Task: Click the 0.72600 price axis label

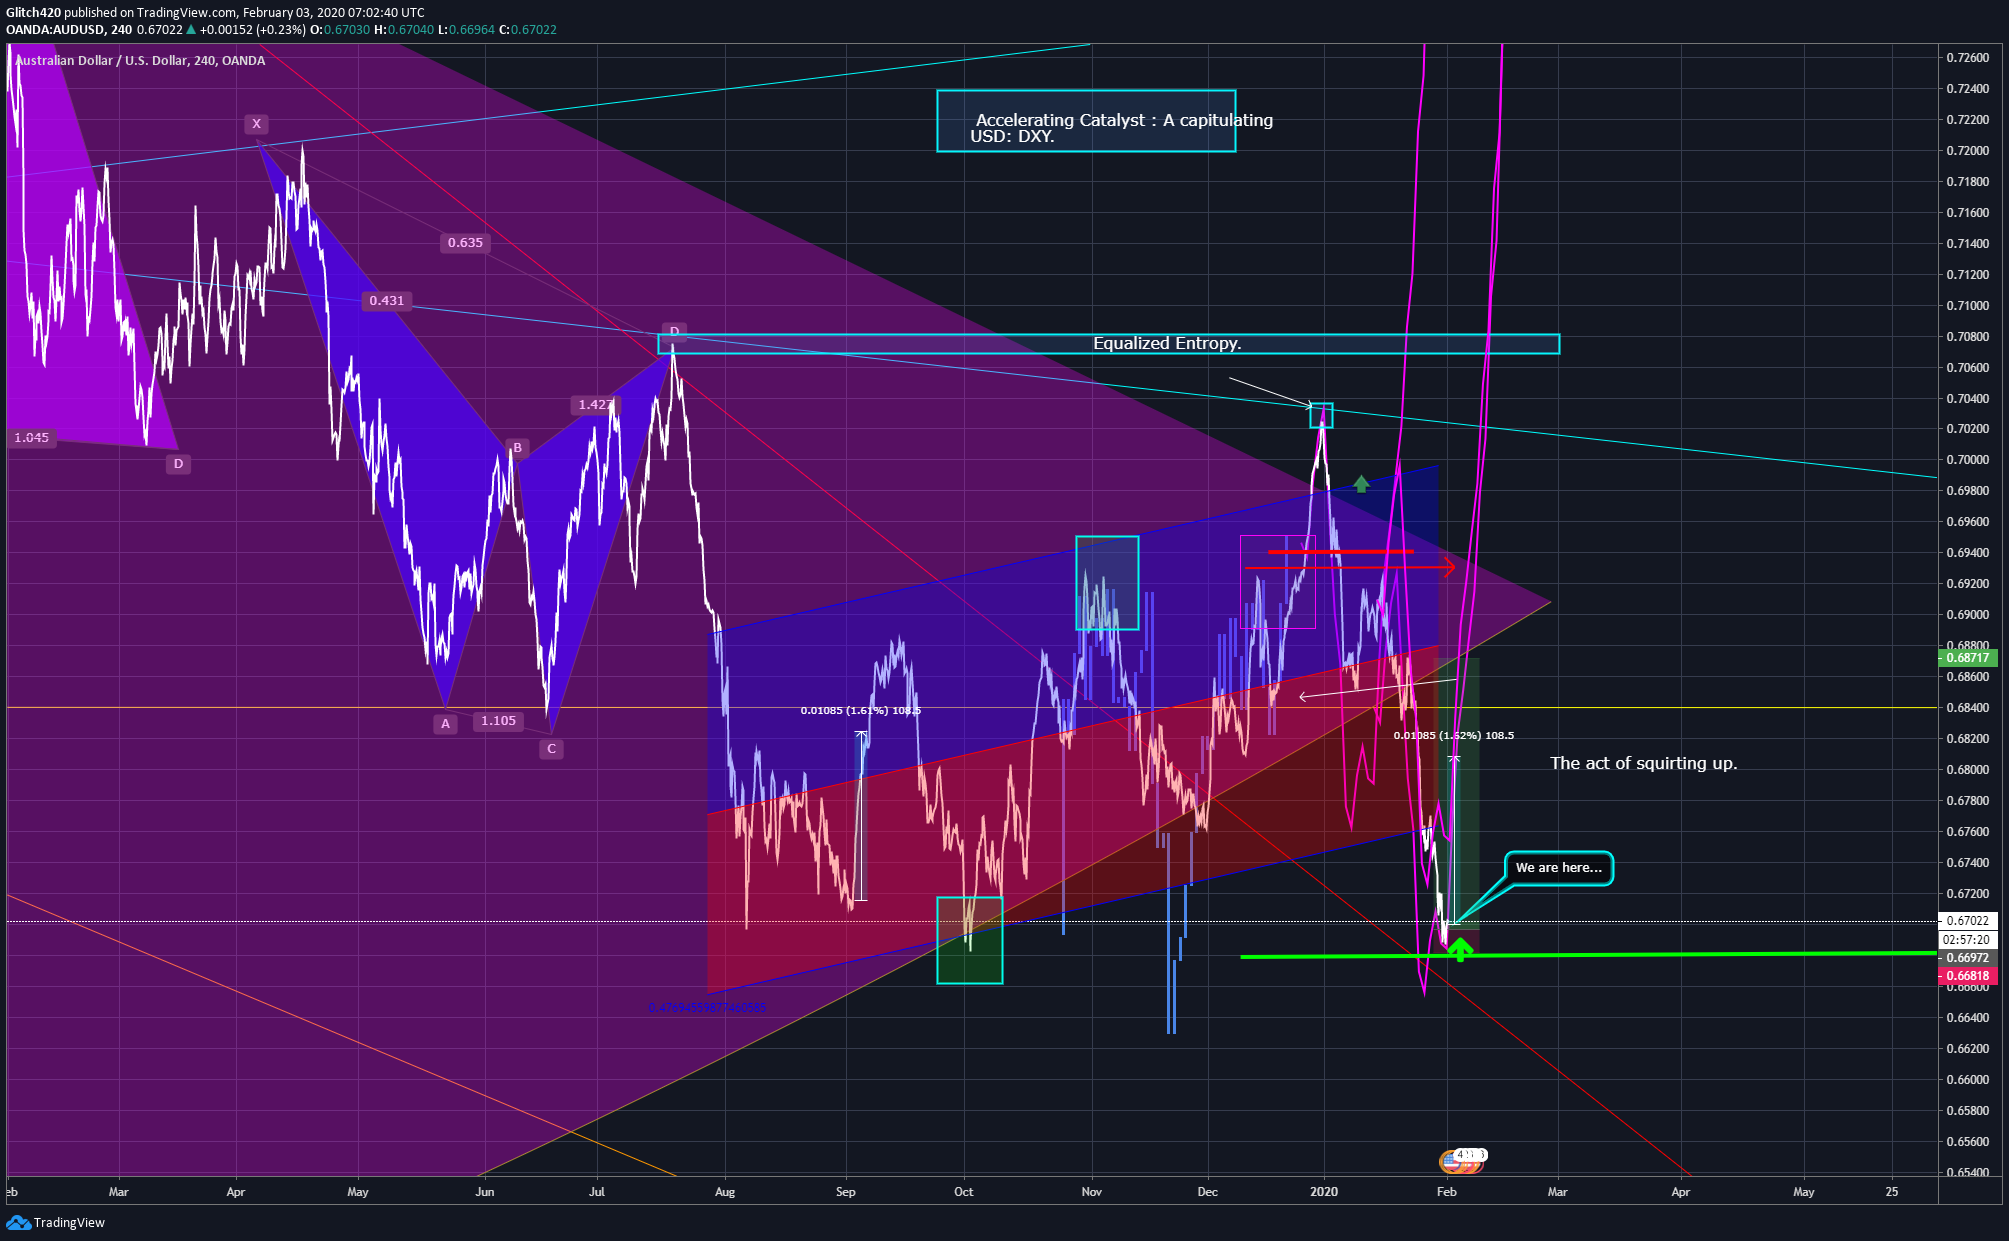Action: click(x=1967, y=57)
